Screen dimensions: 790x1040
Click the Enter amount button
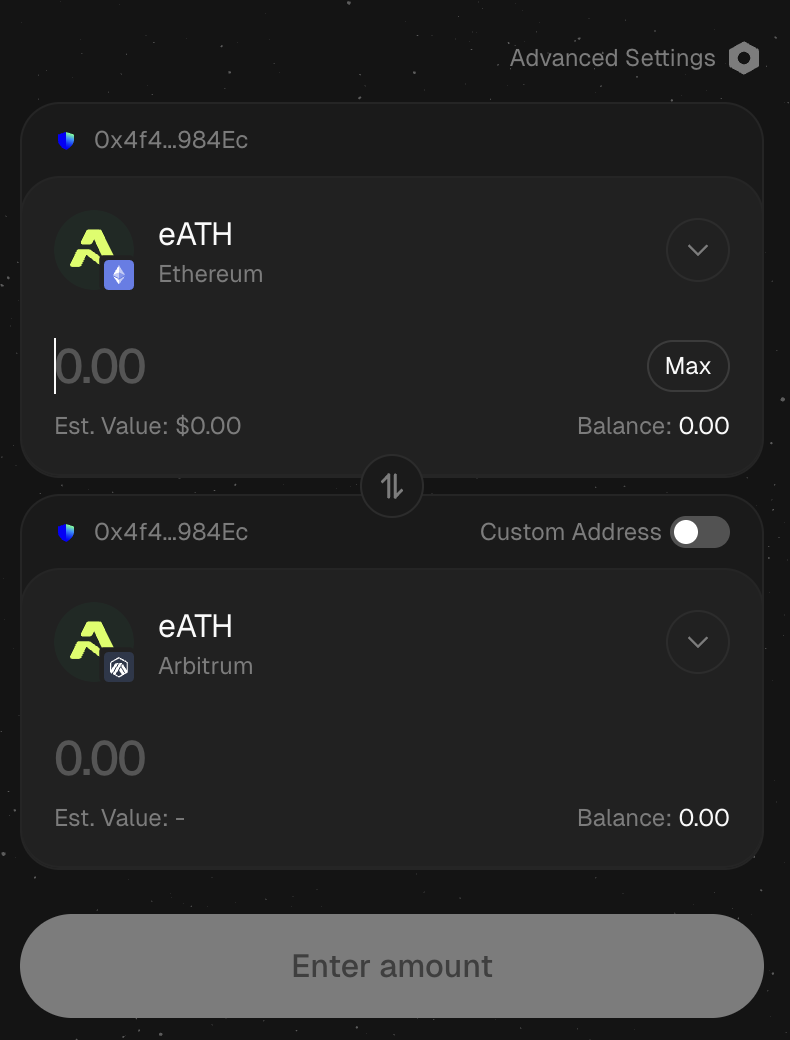[392, 966]
